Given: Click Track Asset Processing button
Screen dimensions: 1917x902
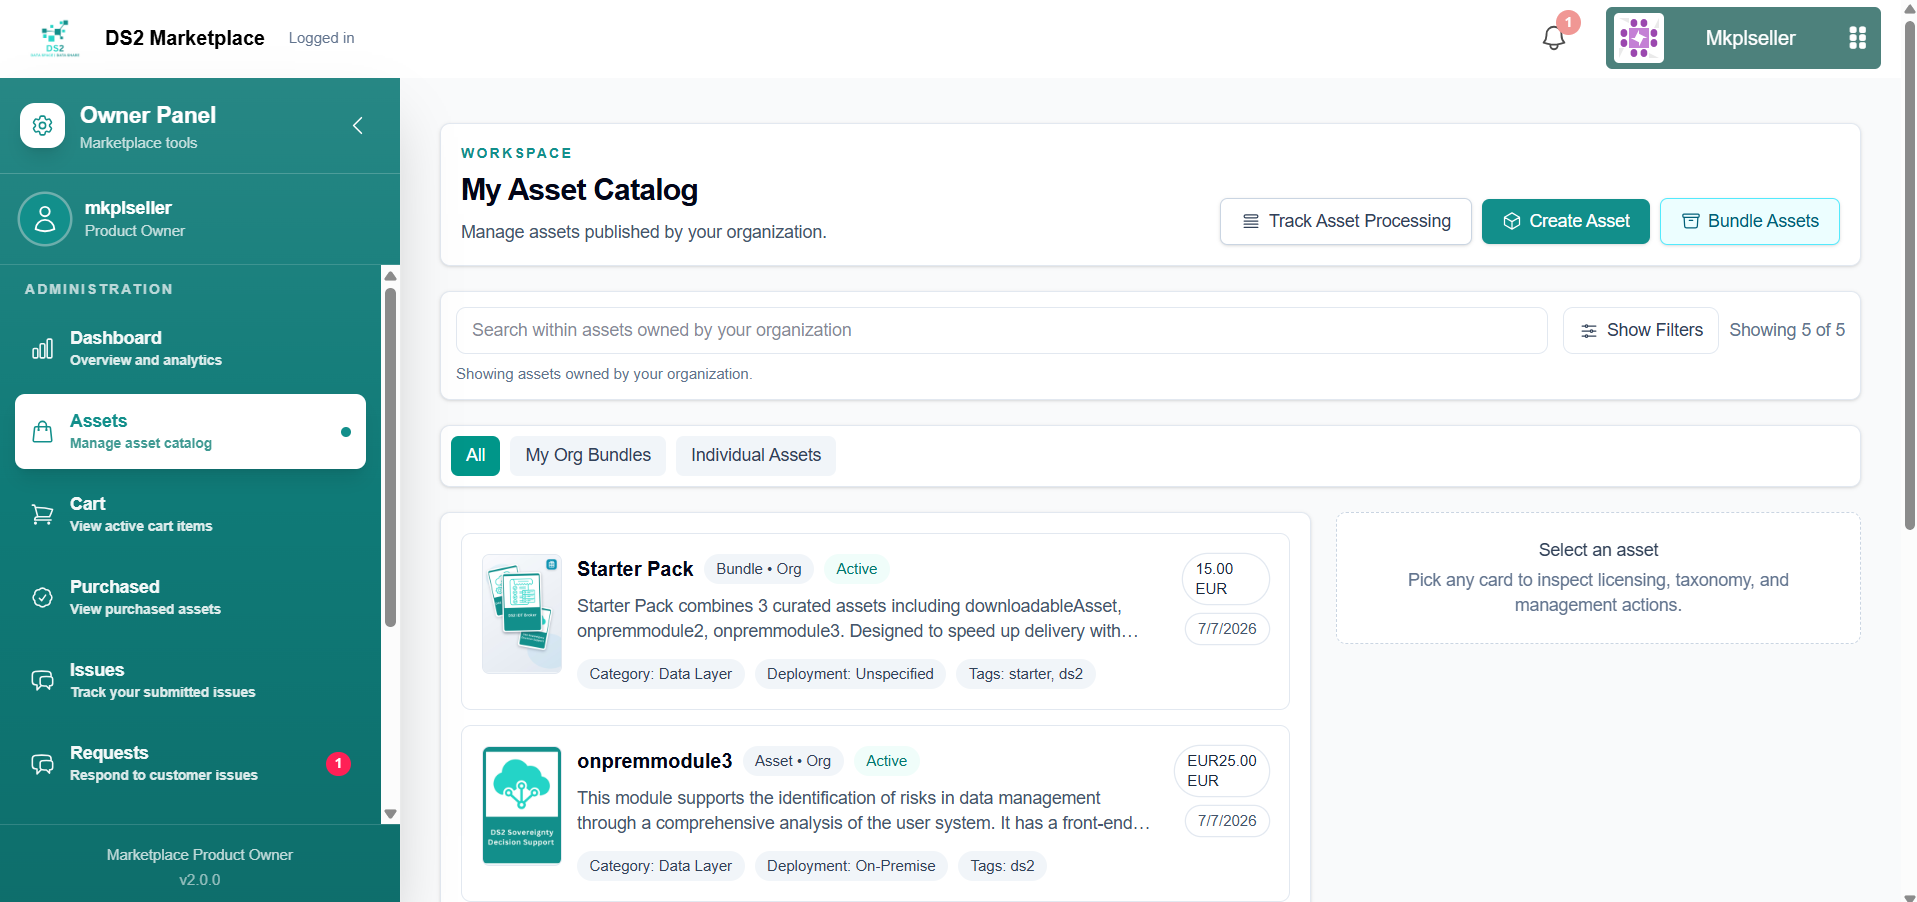Looking at the screenshot, I should tap(1345, 221).
